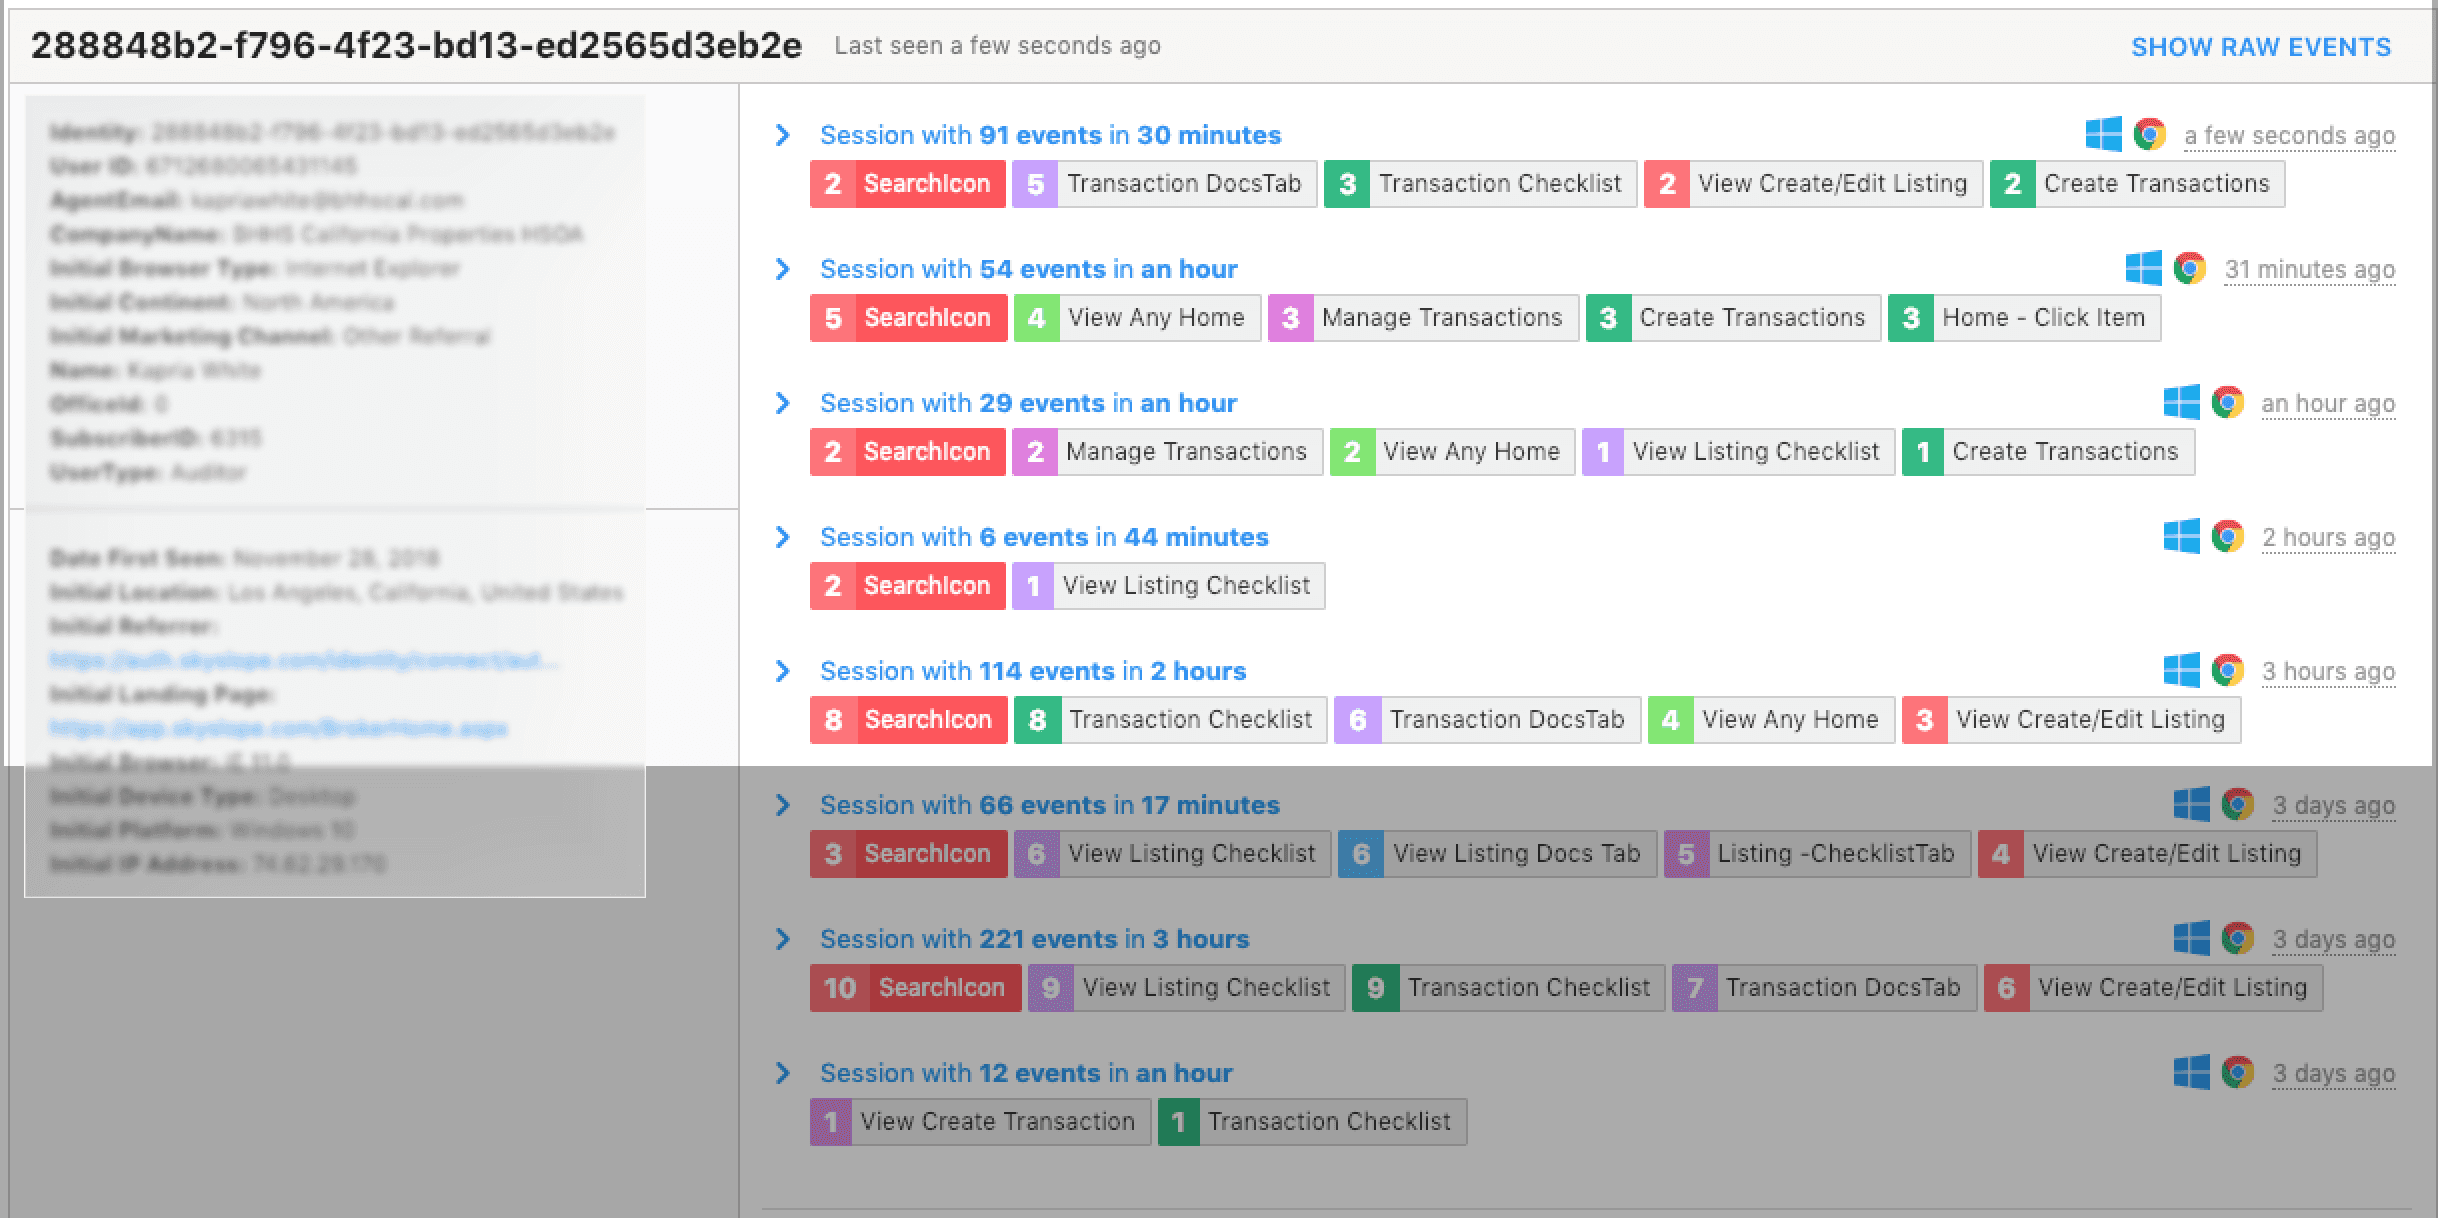Click Windows icon on 91 events session
Screen dimensions: 2438x1218
[x=2103, y=134]
